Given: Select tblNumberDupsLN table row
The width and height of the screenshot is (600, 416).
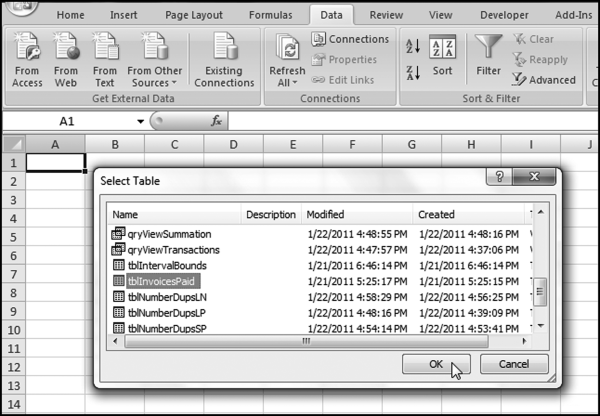Looking at the screenshot, I should (167, 297).
